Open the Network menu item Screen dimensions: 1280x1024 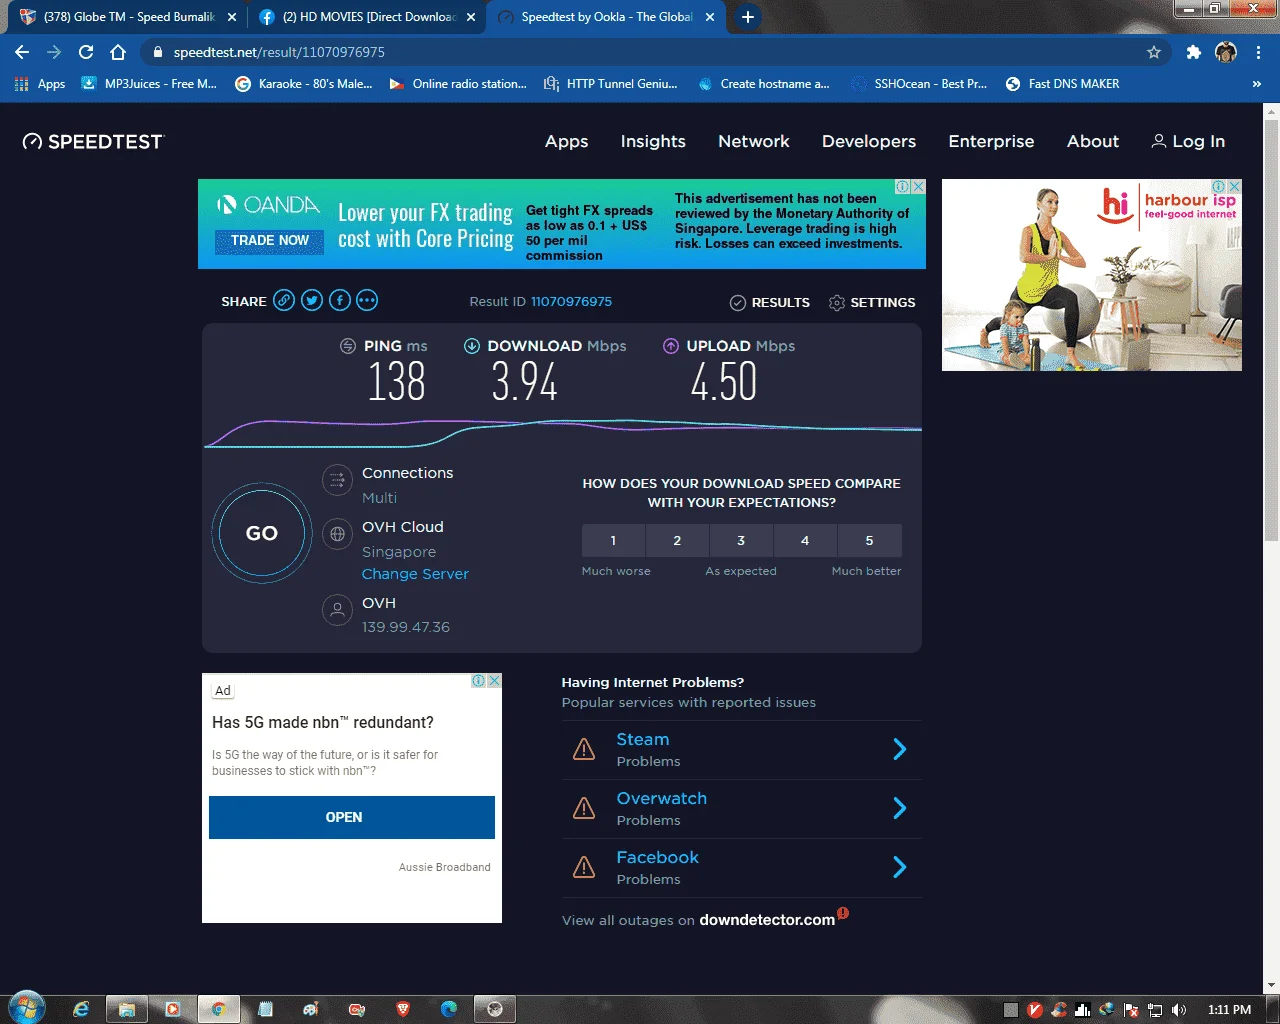click(754, 142)
